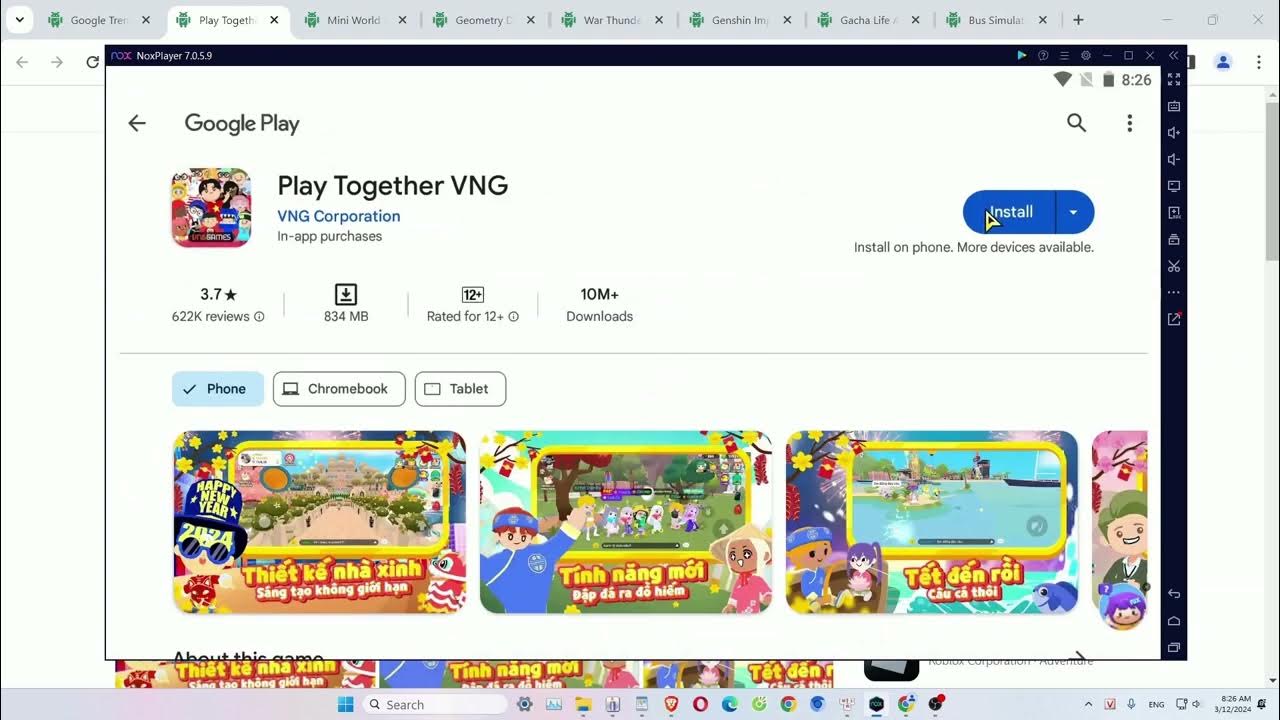Image resolution: width=1280 pixels, height=720 pixels.
Task: Click Android back button in Nox sidebar
Action: point(1174,594)
